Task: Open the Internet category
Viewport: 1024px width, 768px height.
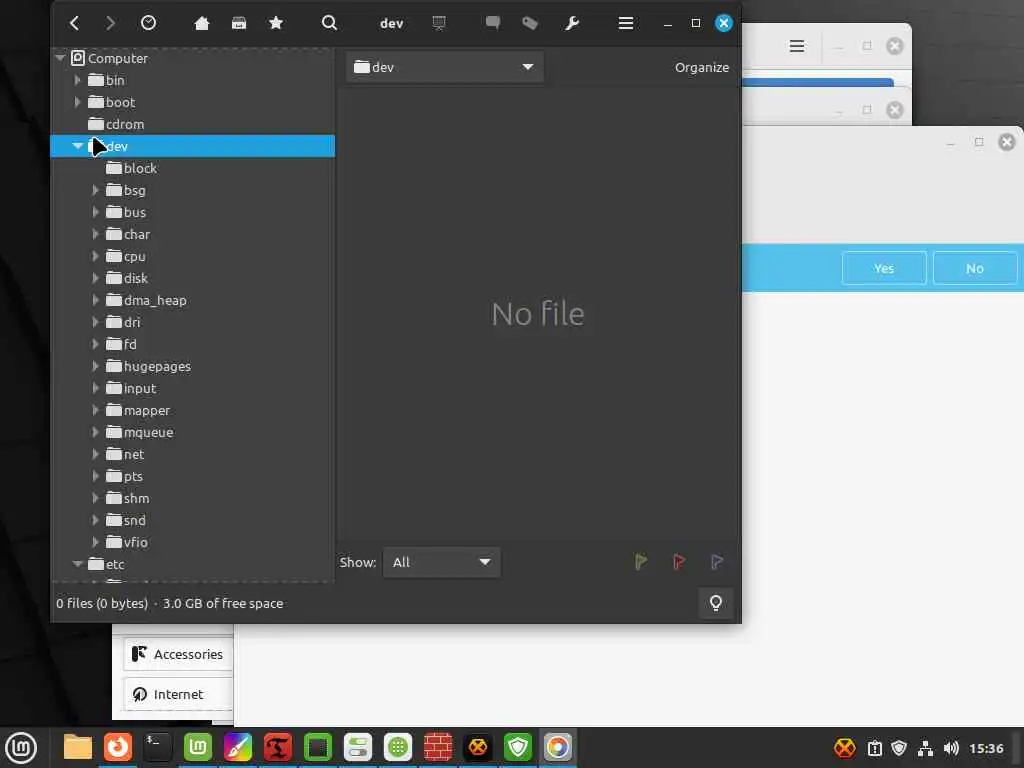Action: [x=178, y=694]
